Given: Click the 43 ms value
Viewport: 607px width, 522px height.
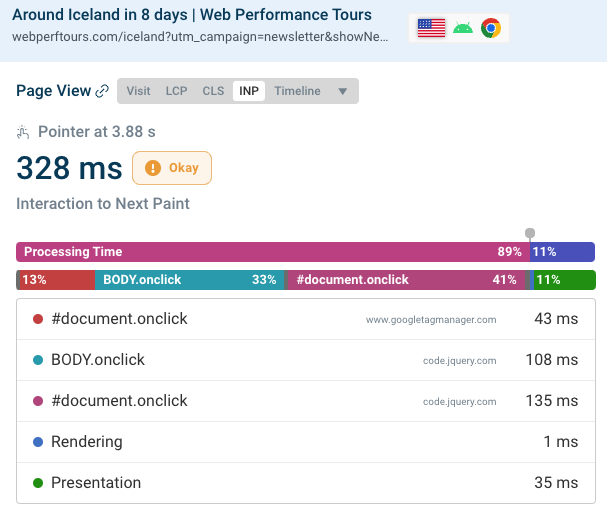Looking at the screenshot, I should (556, 319).
